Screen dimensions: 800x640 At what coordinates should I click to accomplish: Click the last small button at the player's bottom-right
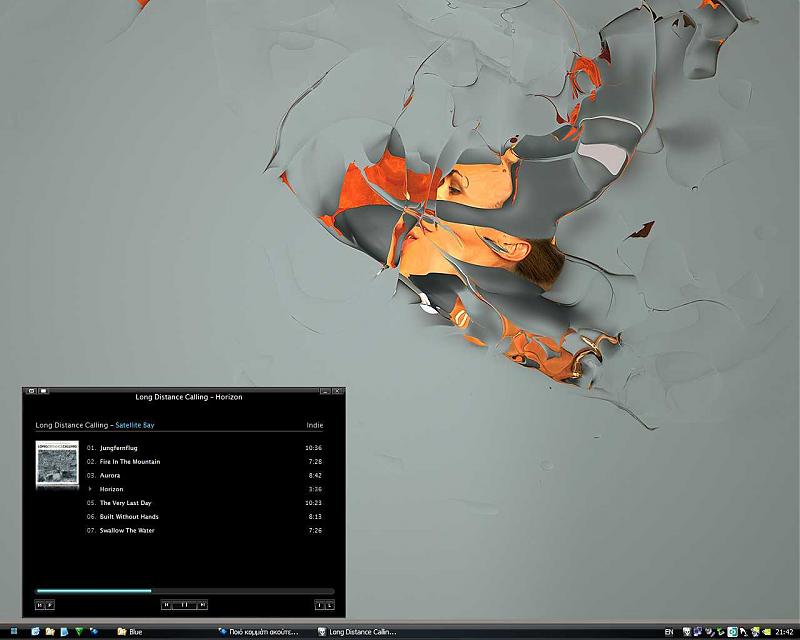pos(330,605)
